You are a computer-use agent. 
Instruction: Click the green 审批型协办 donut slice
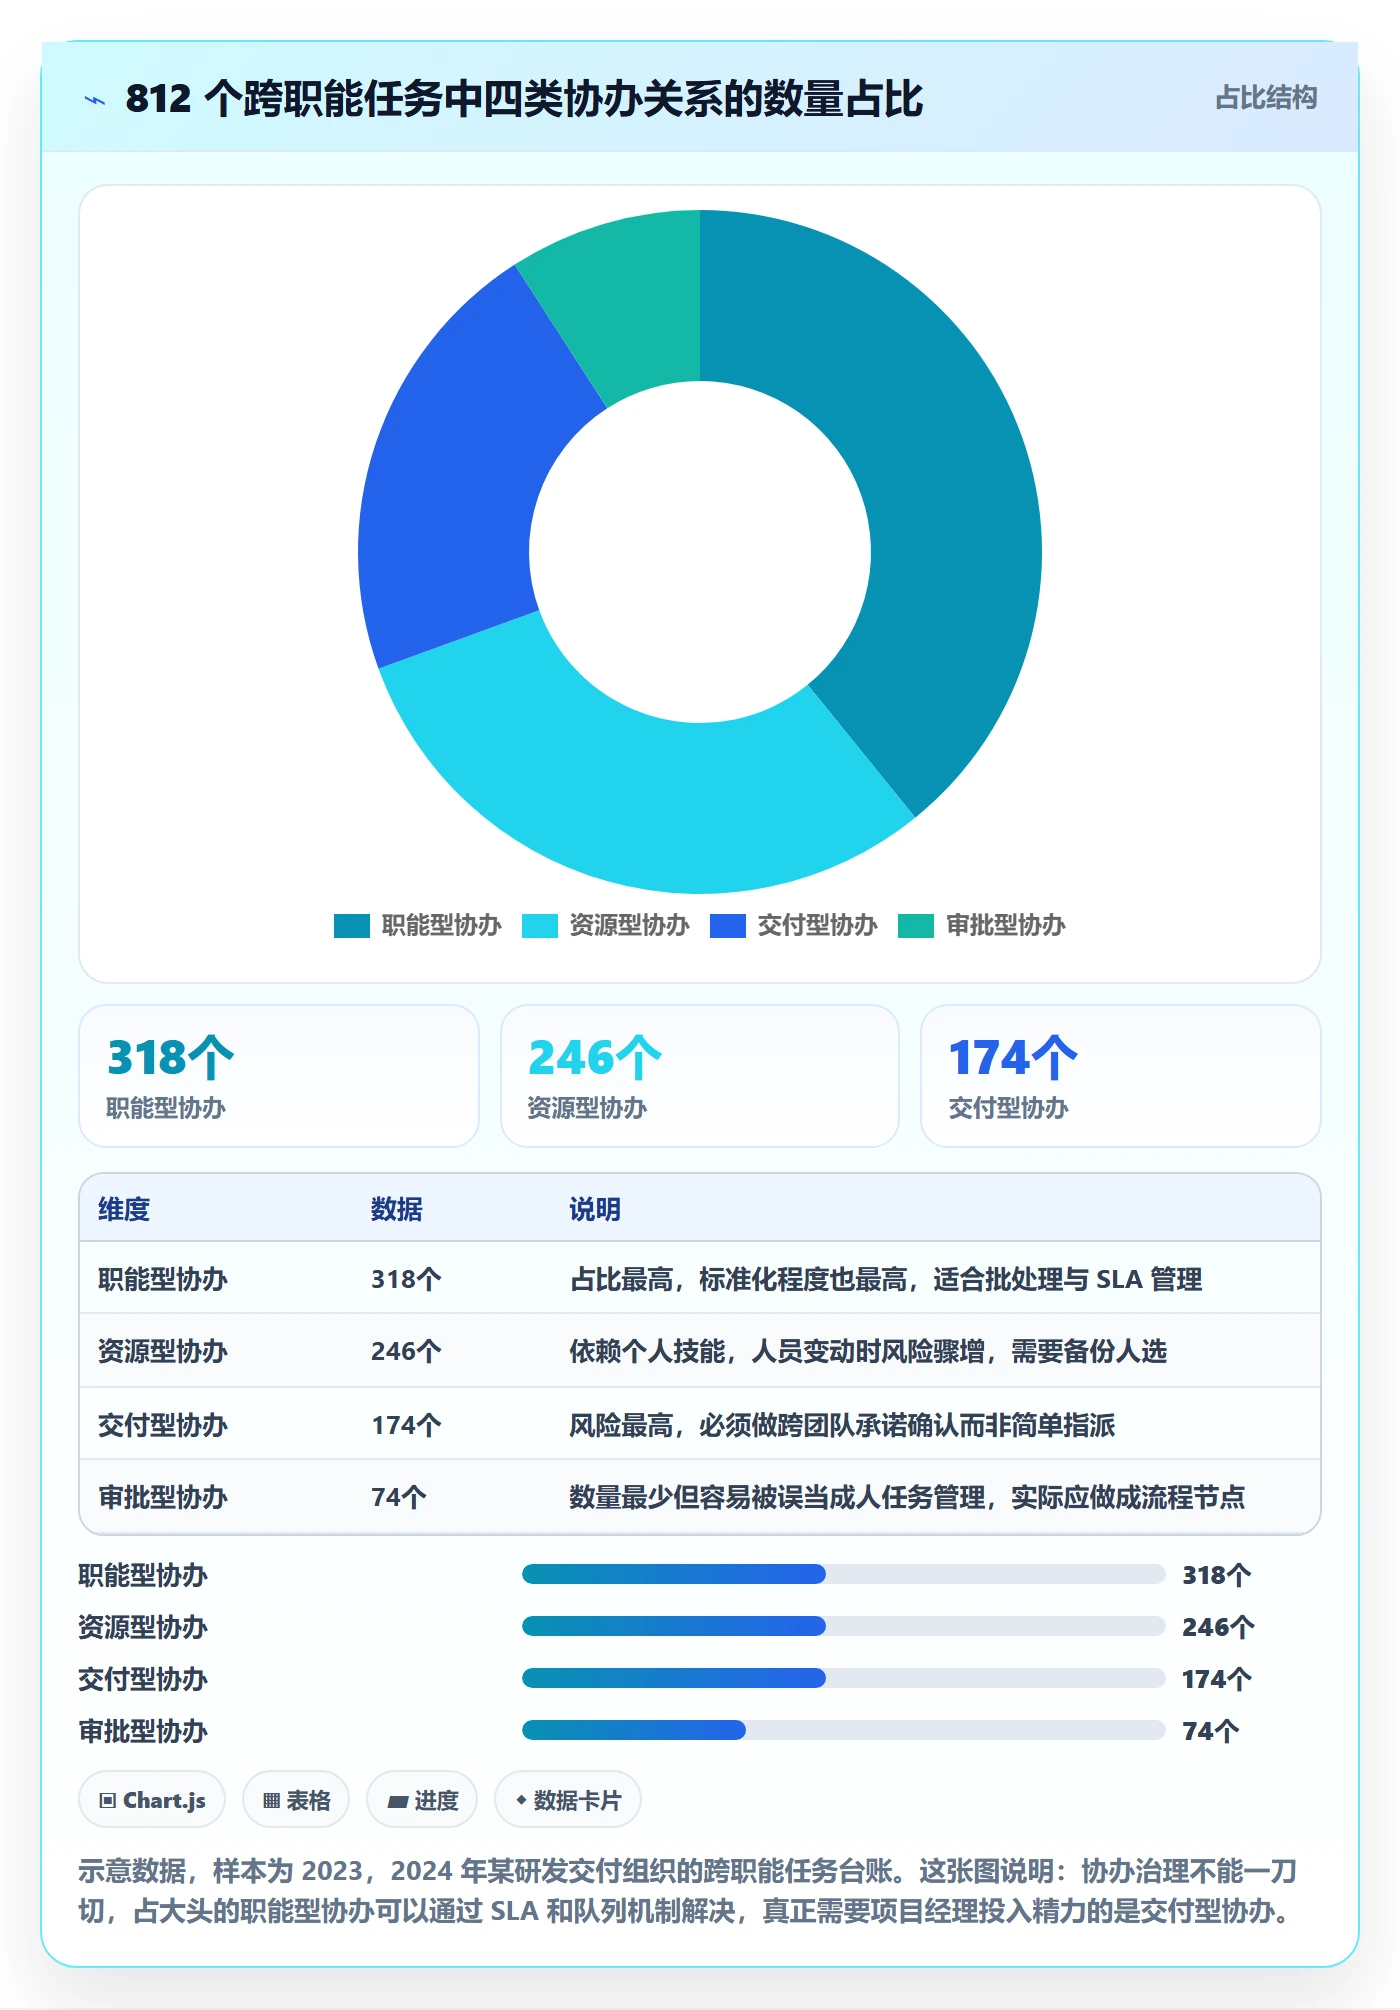click(x=625, y=300)
